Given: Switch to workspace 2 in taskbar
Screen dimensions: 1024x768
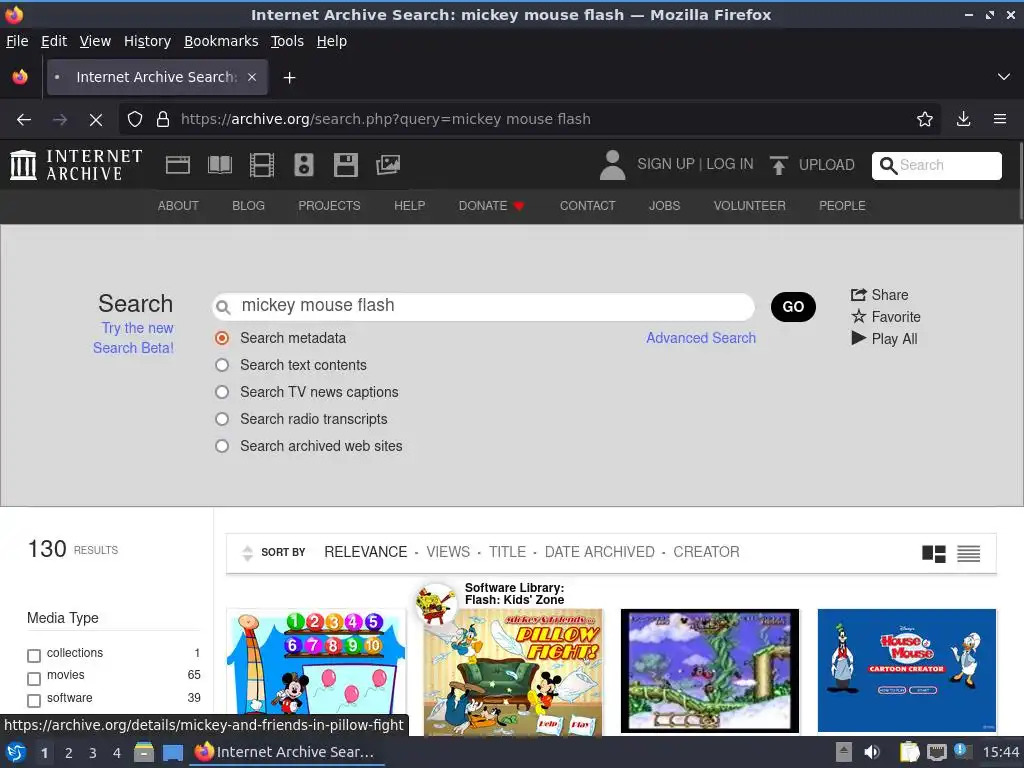Looking at the screenshot, I should click(x=69, y=753).
